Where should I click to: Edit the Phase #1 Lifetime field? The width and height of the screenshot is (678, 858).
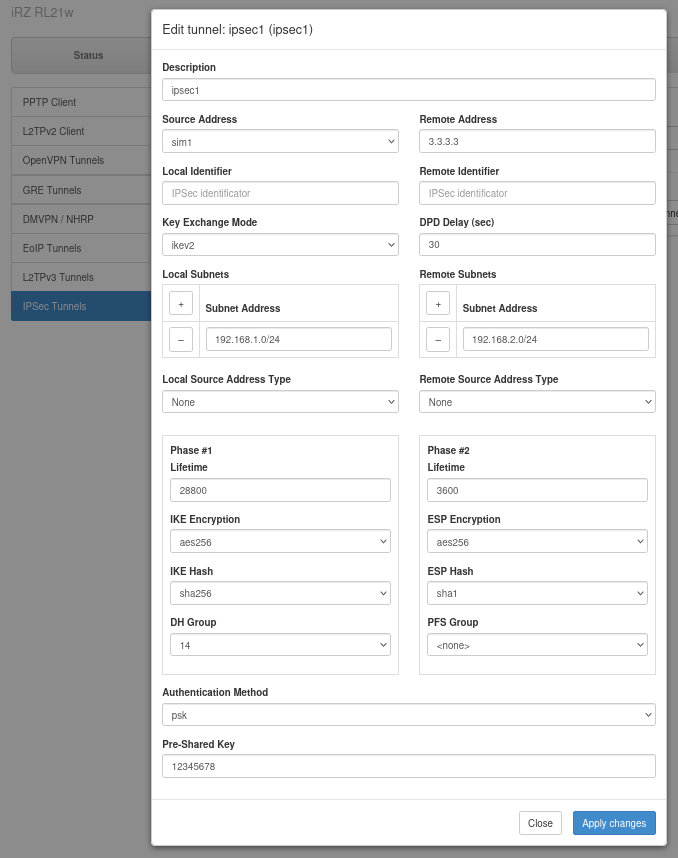280,490
